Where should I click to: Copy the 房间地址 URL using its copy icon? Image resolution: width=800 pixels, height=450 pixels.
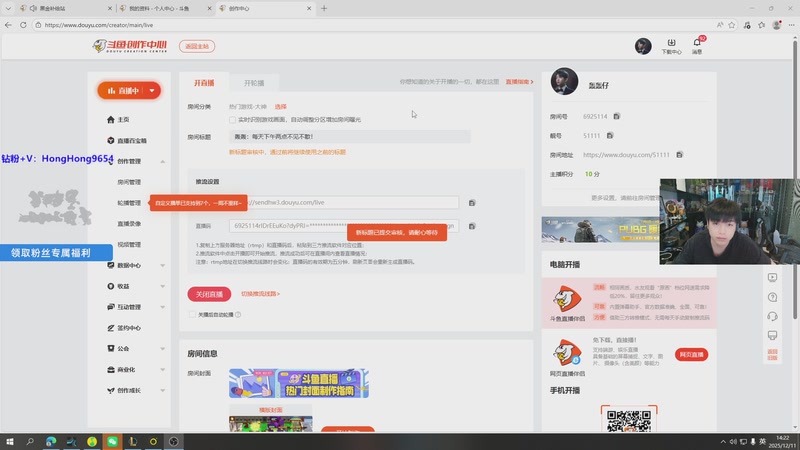pos(679,155)
